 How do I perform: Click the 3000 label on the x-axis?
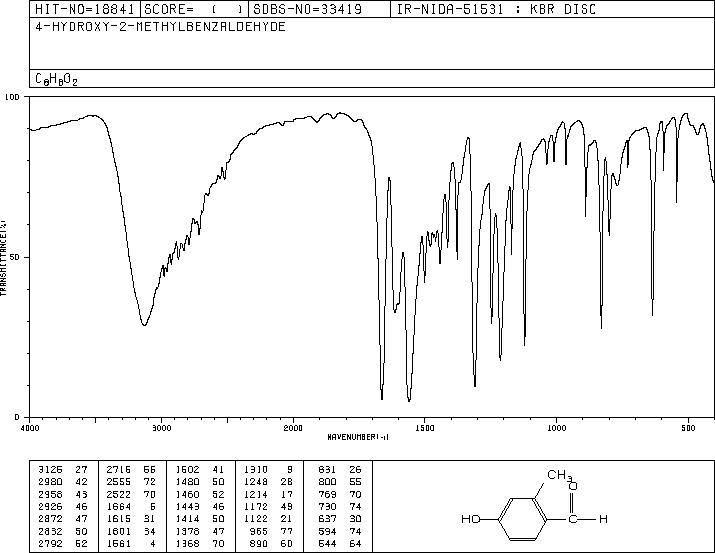tap(161, 428)
